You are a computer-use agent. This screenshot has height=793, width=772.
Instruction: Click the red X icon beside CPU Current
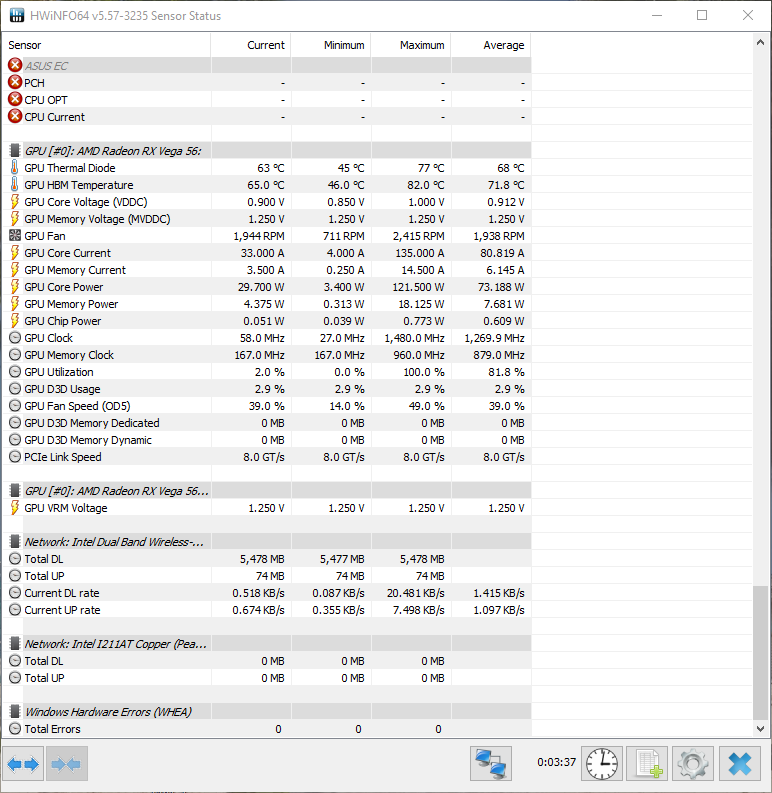[15, 116]
